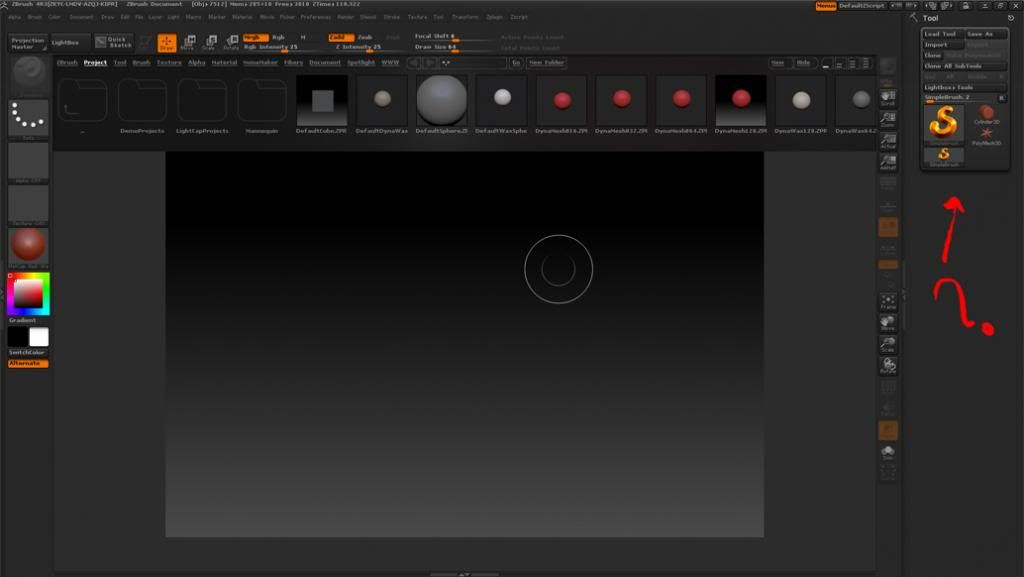Image resolution: width=1024 pixels, height=577 pixels.
Task: Click the LightBox Go button
Action: 516,63
